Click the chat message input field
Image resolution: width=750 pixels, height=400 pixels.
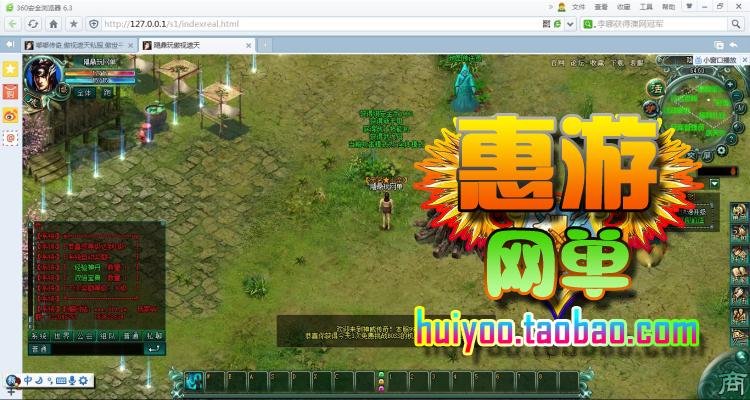pyautogui.click(x=97, y=349)
